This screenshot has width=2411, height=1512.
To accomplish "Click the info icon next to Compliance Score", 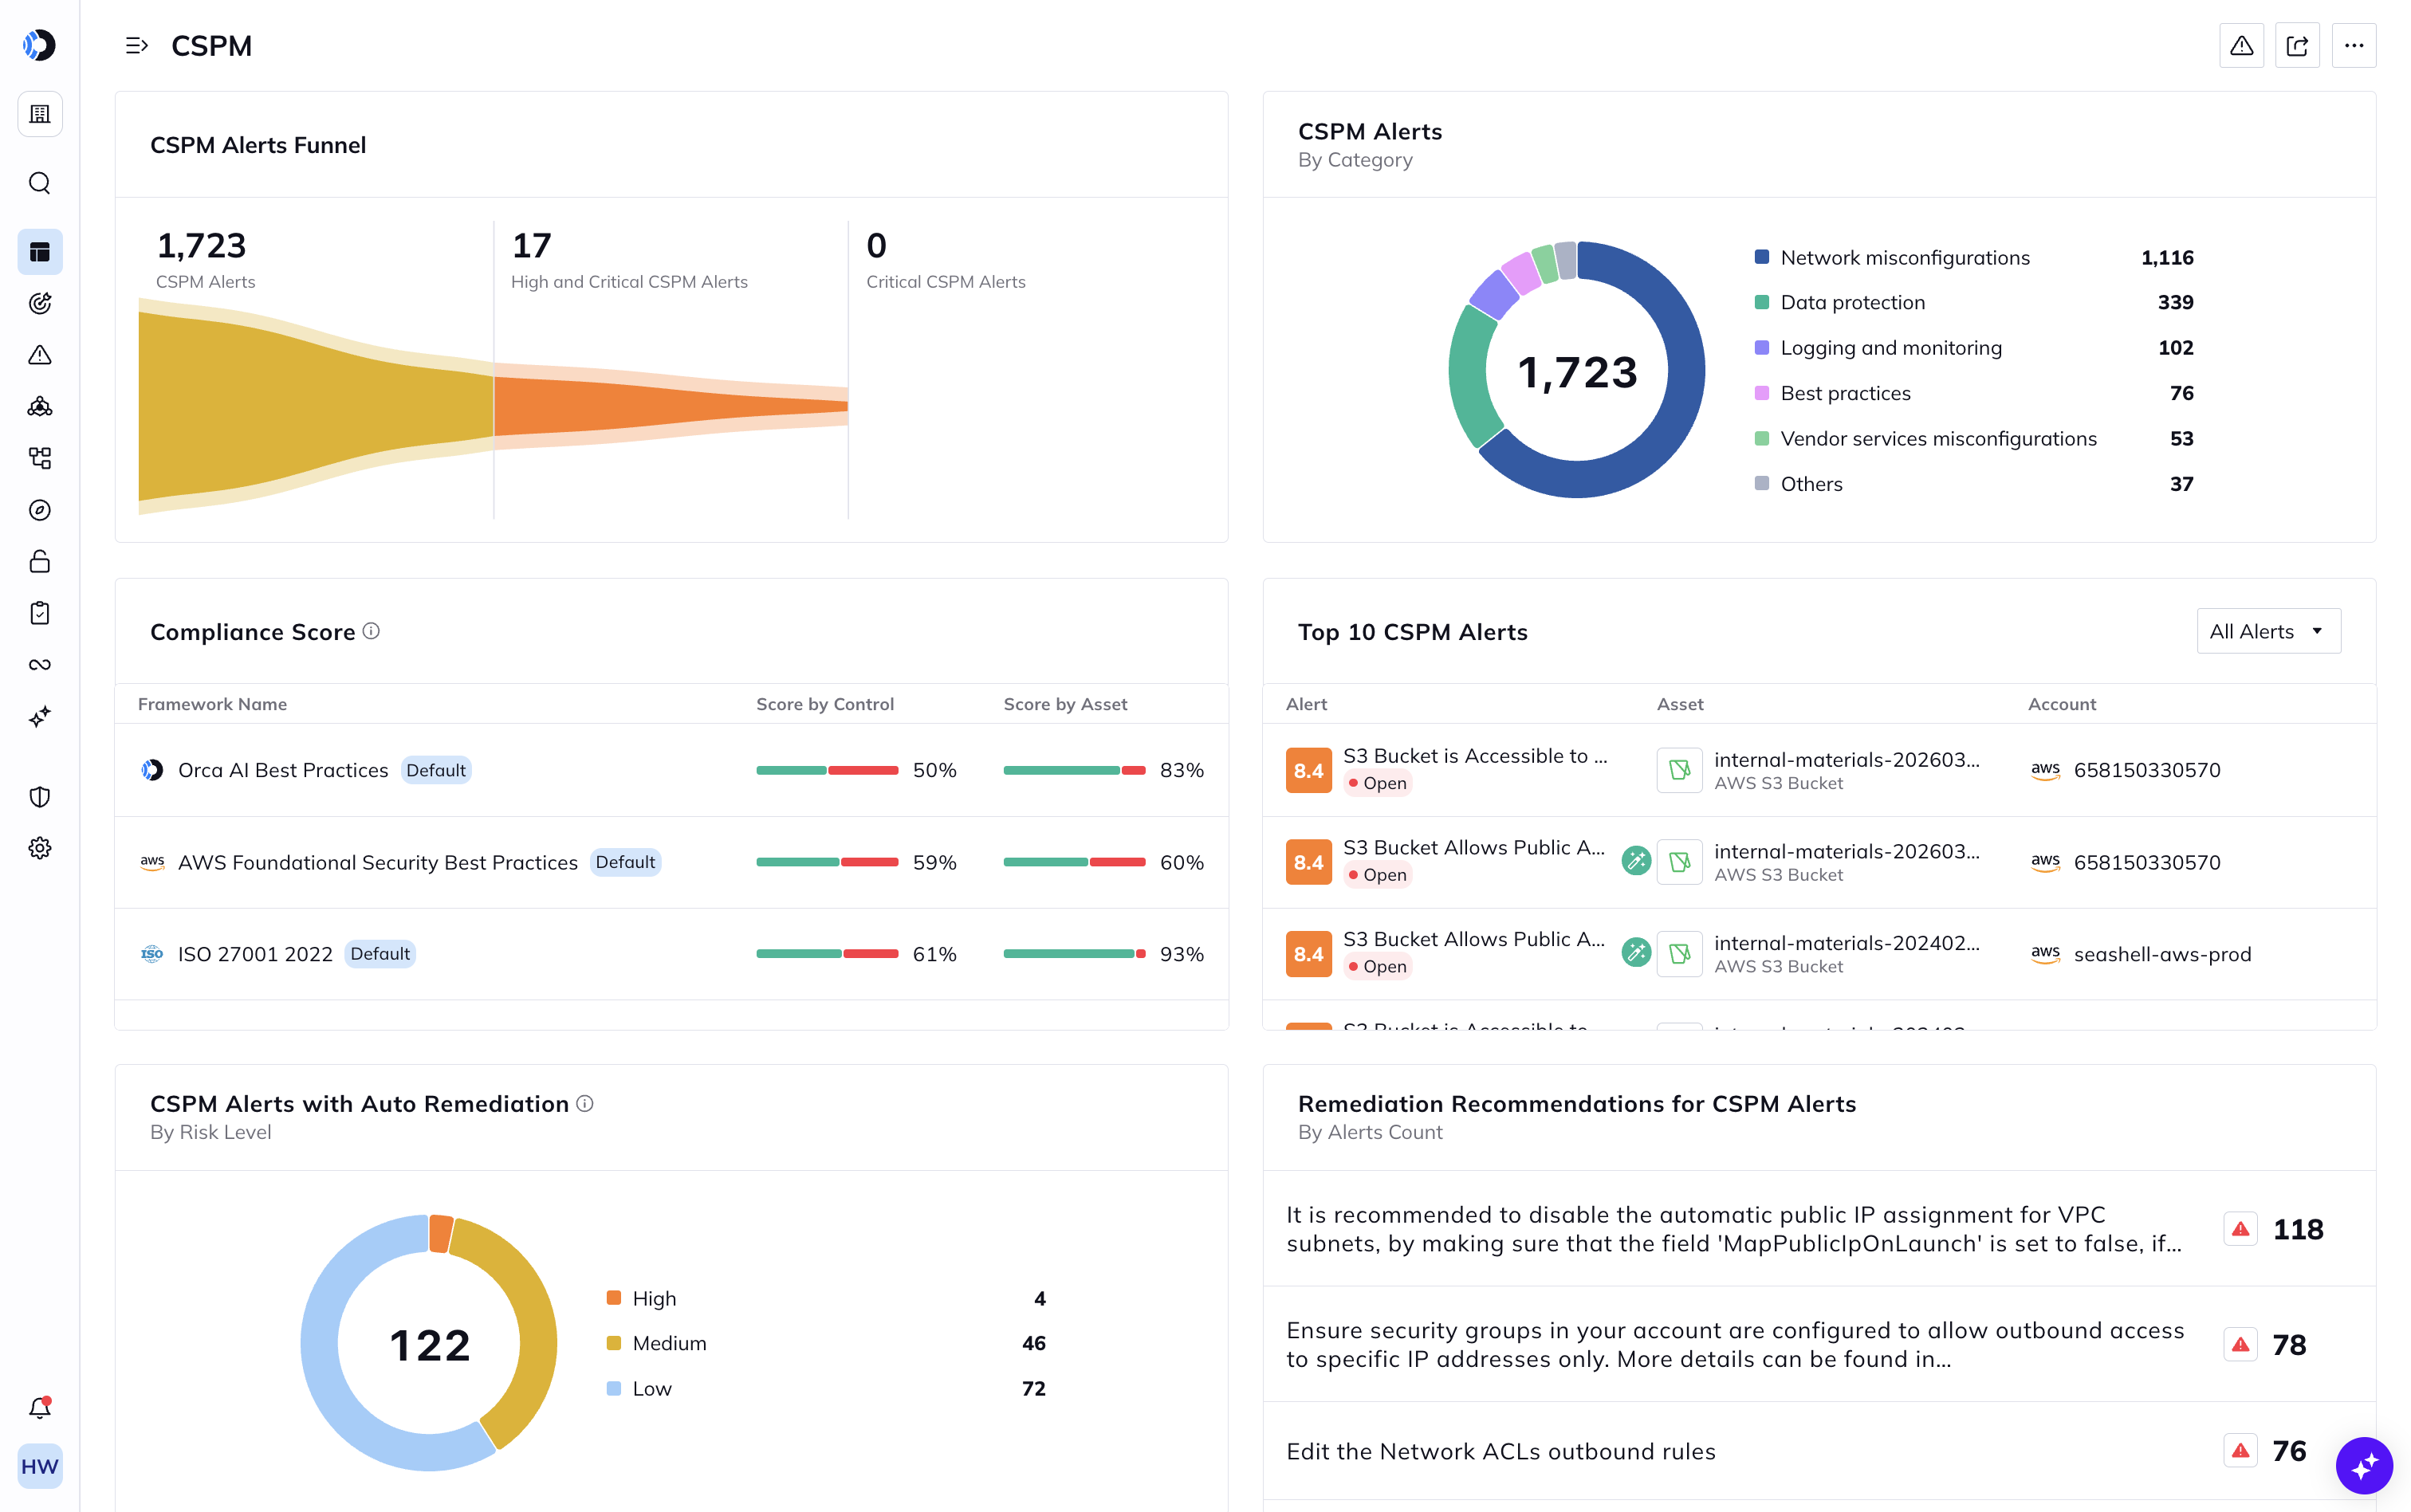I will (371, 631).
